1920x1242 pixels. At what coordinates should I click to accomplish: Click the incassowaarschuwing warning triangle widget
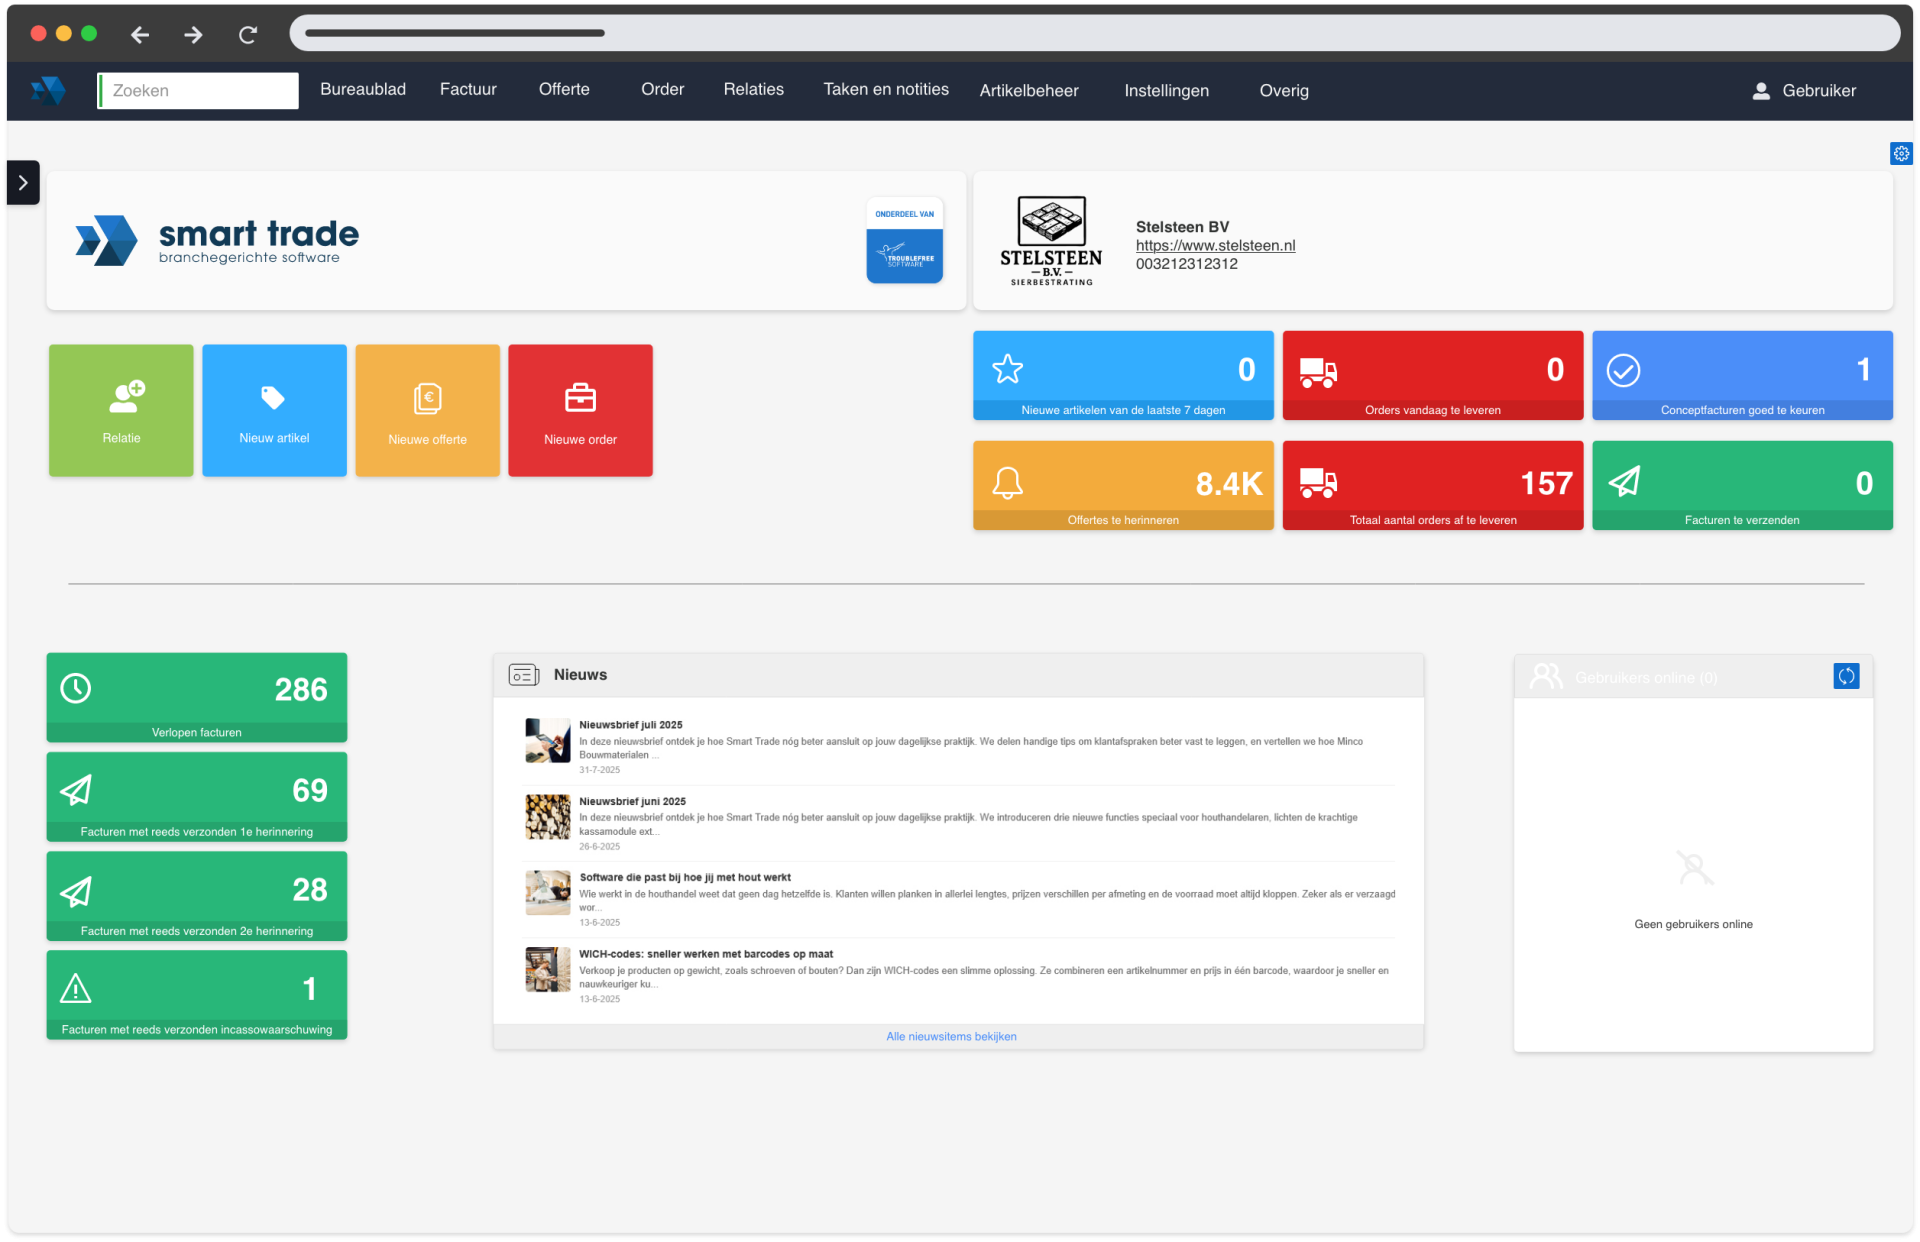197,994
